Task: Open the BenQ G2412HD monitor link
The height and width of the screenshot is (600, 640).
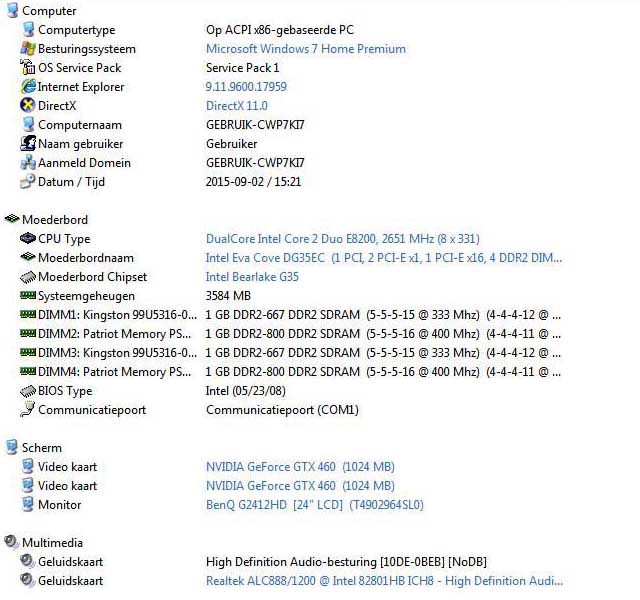Action: (315, 505)
